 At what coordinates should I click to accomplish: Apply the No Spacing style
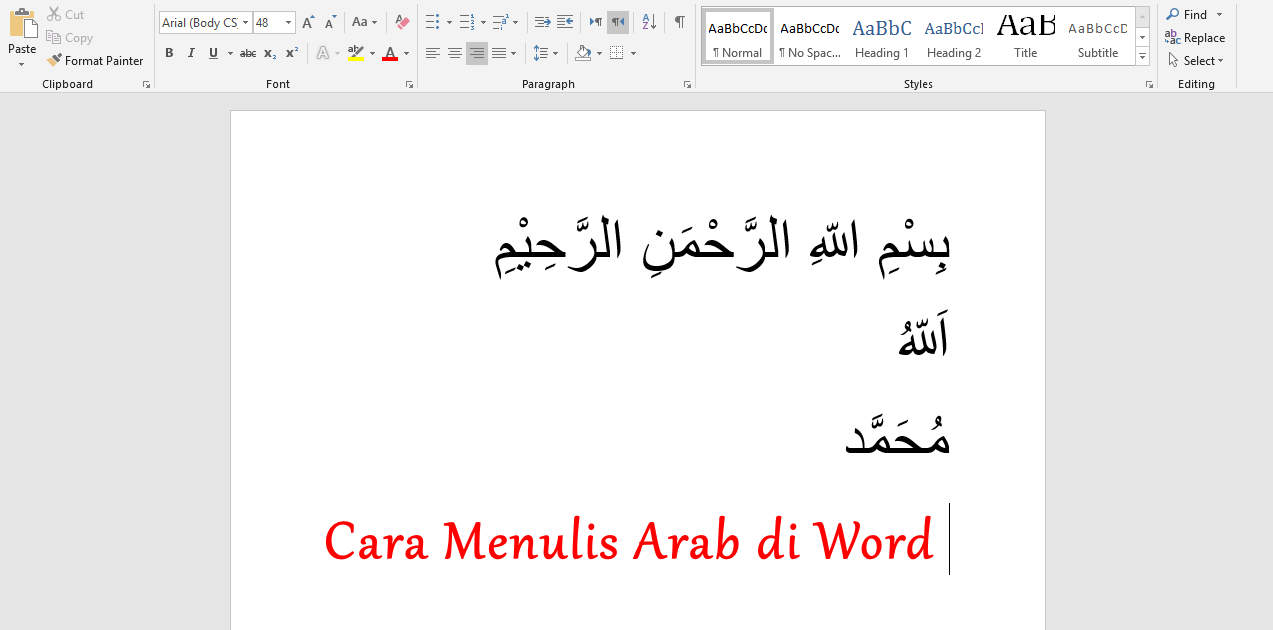(810, 37)
